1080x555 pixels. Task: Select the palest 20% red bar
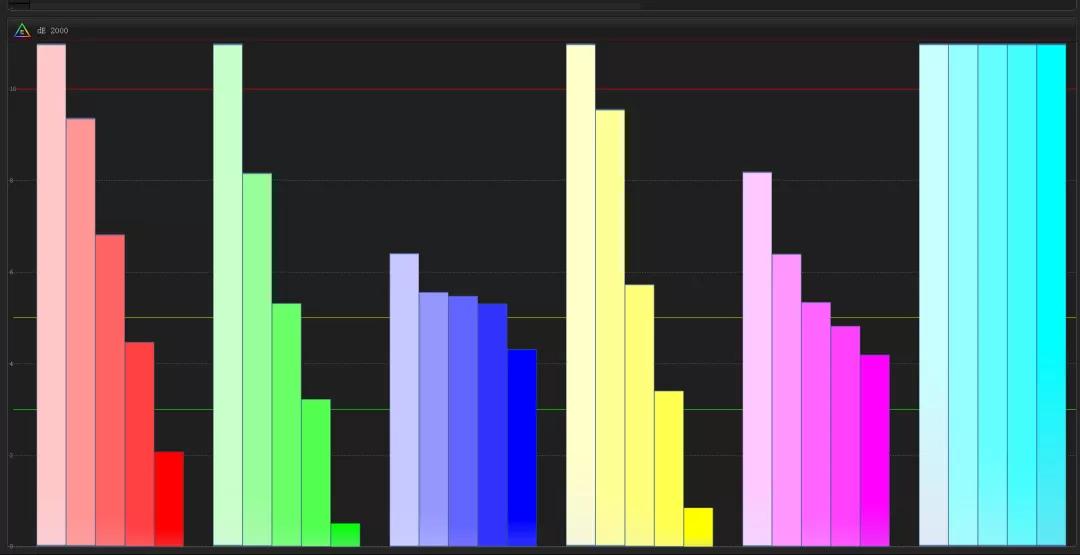tap(51, 295)
